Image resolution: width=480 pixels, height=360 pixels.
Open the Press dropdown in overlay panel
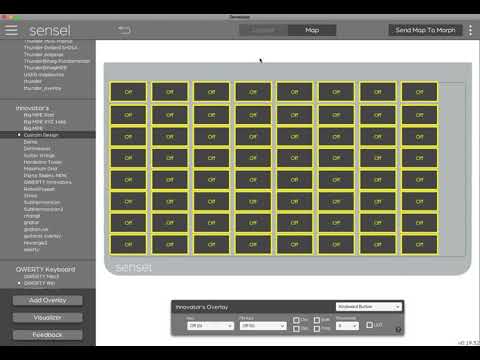(x=263, y=326)
